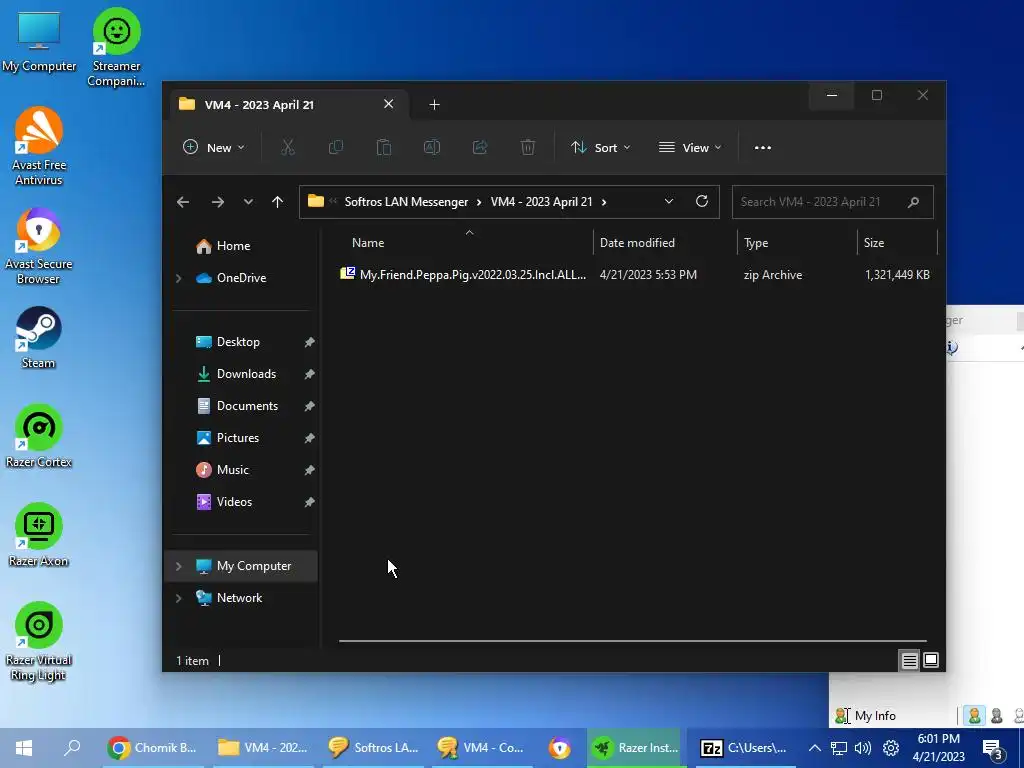Click the settings gear in tray
The width and height of the screenshot is (1024, 768).
point(891,748)
